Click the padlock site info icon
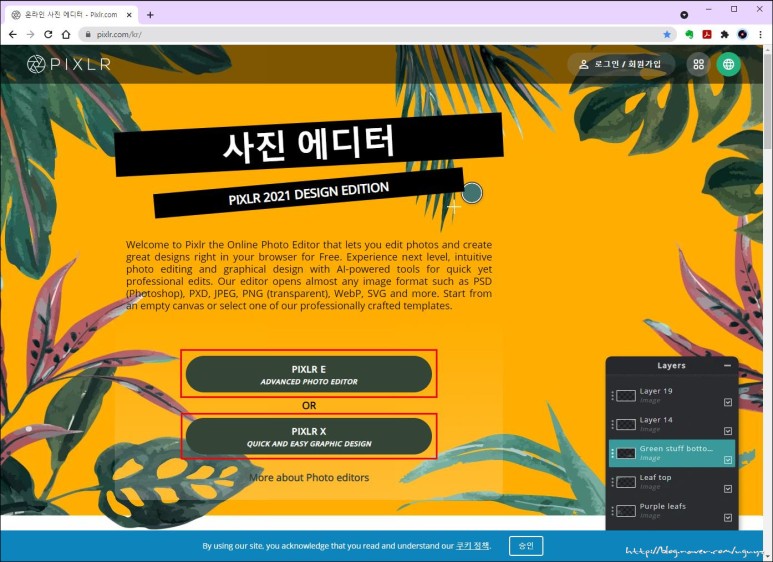773x562 pixels. point(88,35)
